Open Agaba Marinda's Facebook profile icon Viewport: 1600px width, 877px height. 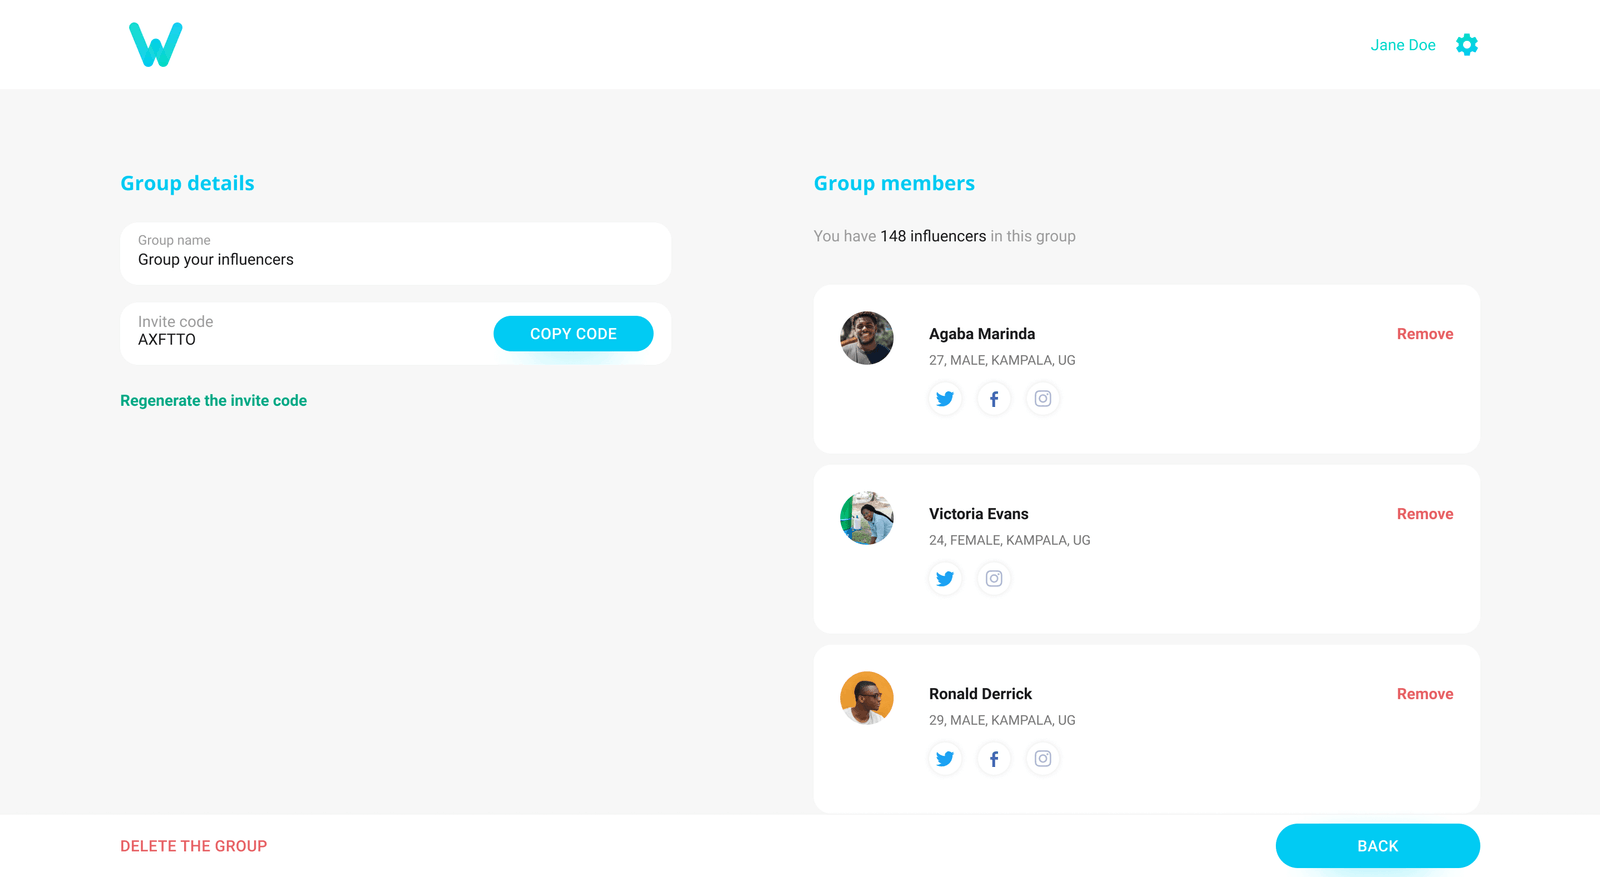pyautogui.click(x=993, y=398)
